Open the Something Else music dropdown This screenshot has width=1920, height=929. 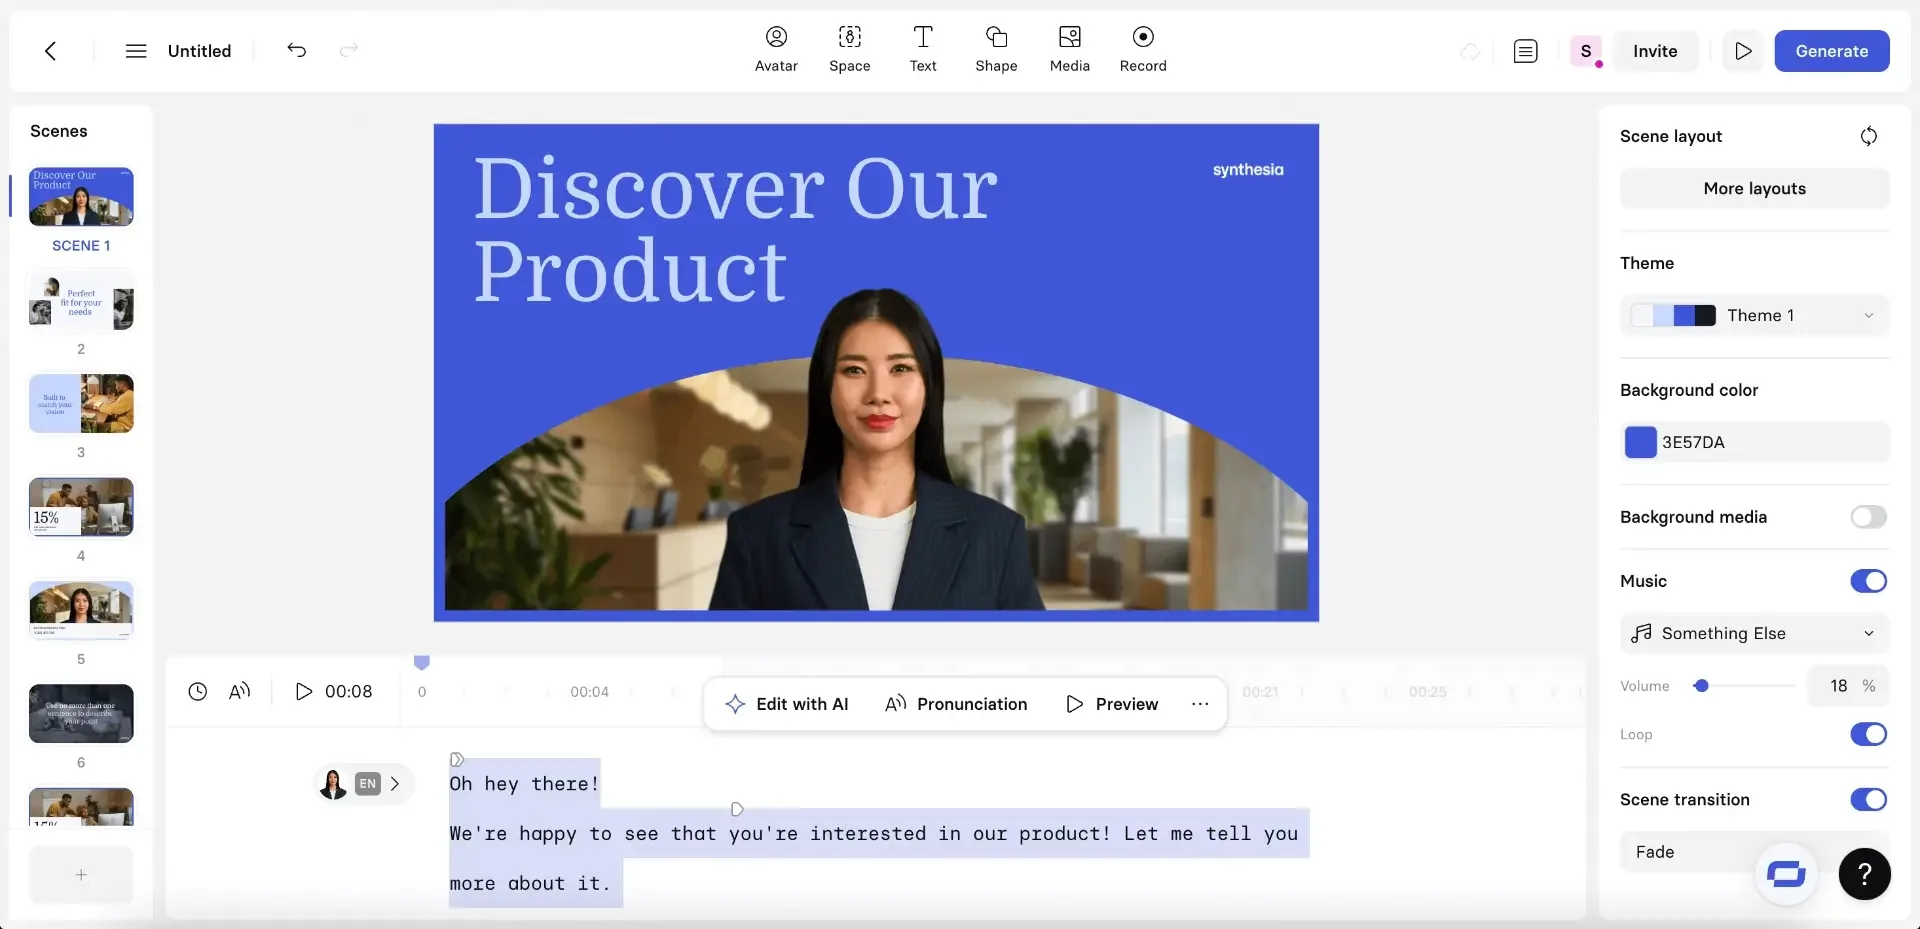pos(1754,634)
